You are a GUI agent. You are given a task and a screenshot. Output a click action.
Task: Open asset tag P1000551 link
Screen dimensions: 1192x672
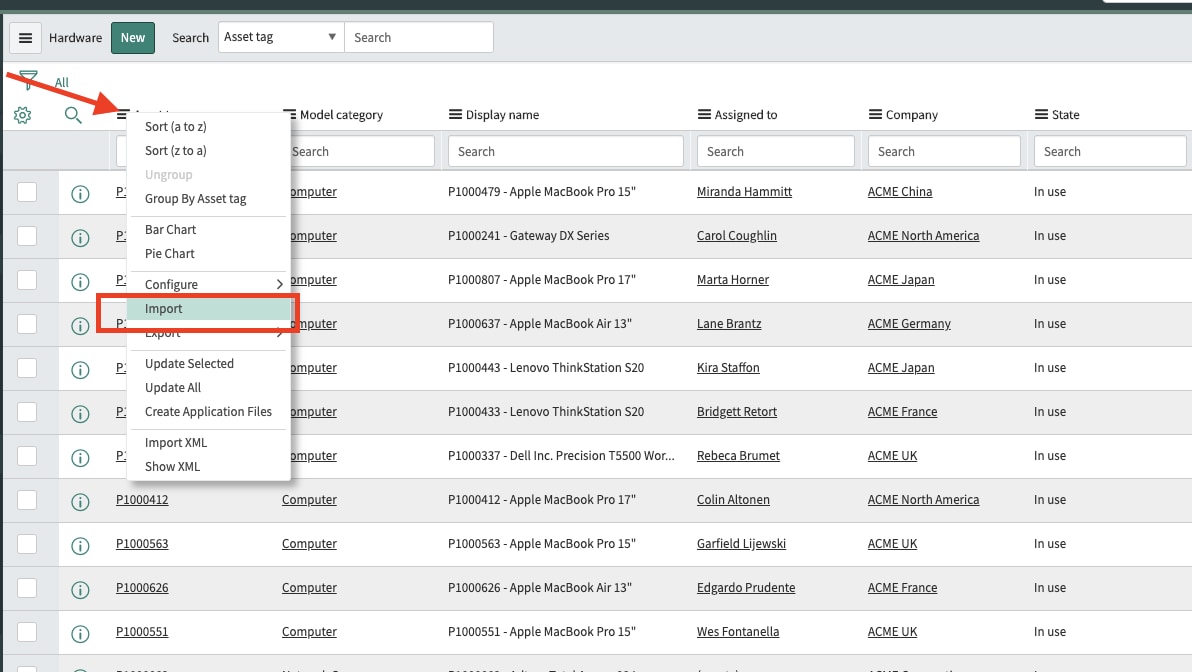pos(142,632)
